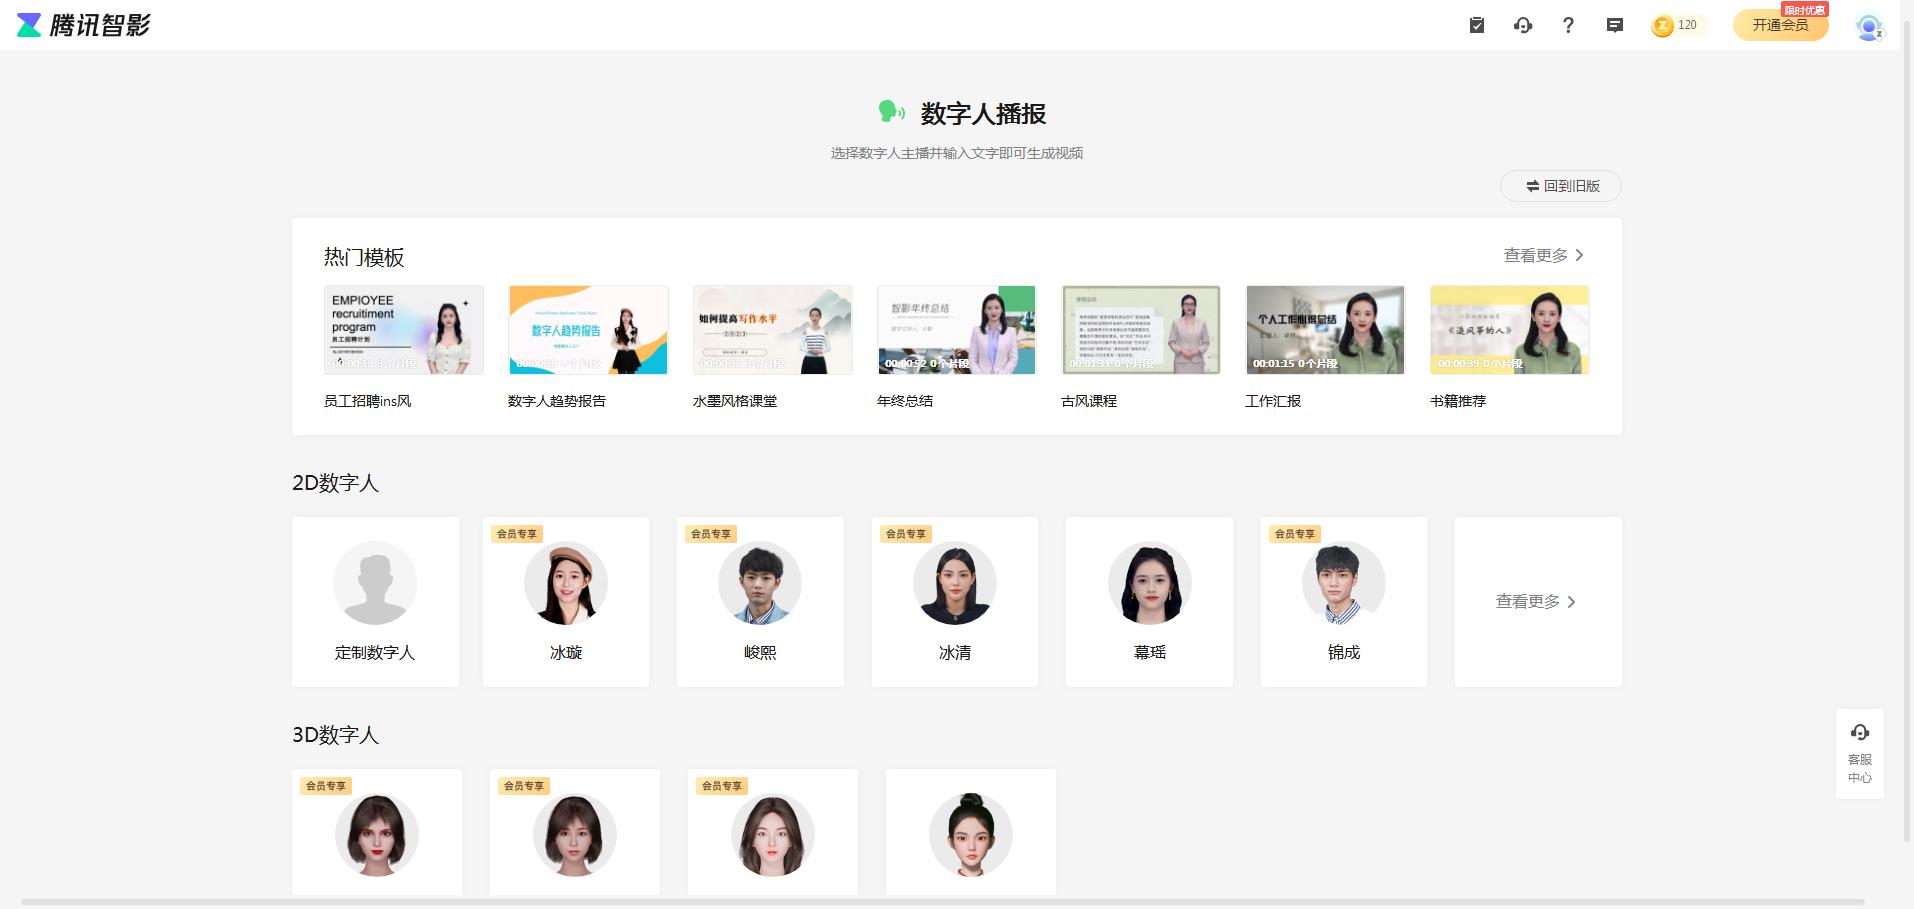This screenshot has height=909, width=1914.
Task: Open the 水墨风格课堂 template thumbnail
Action: pyautogui.click(x=772, y=331)
